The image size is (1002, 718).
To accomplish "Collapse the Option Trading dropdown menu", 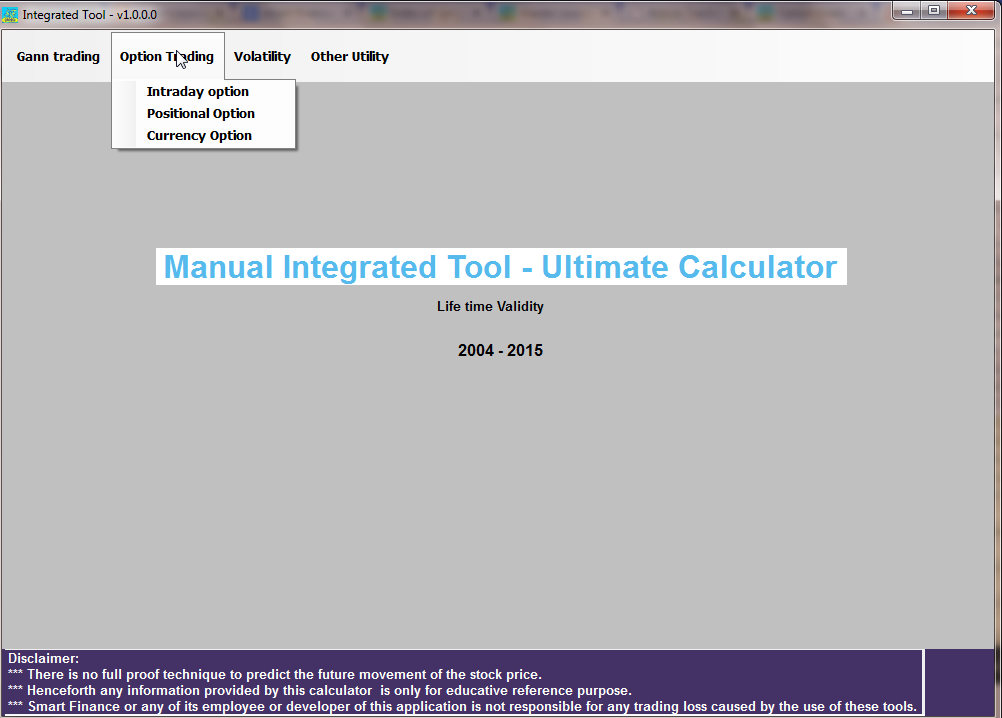I will [x=167, y=56].
